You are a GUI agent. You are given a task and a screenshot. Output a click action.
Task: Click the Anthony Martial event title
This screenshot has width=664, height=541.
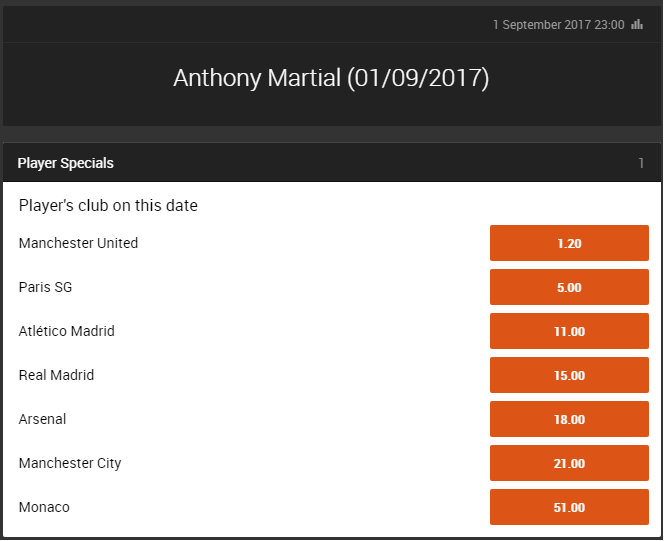(x=331, y=79)
